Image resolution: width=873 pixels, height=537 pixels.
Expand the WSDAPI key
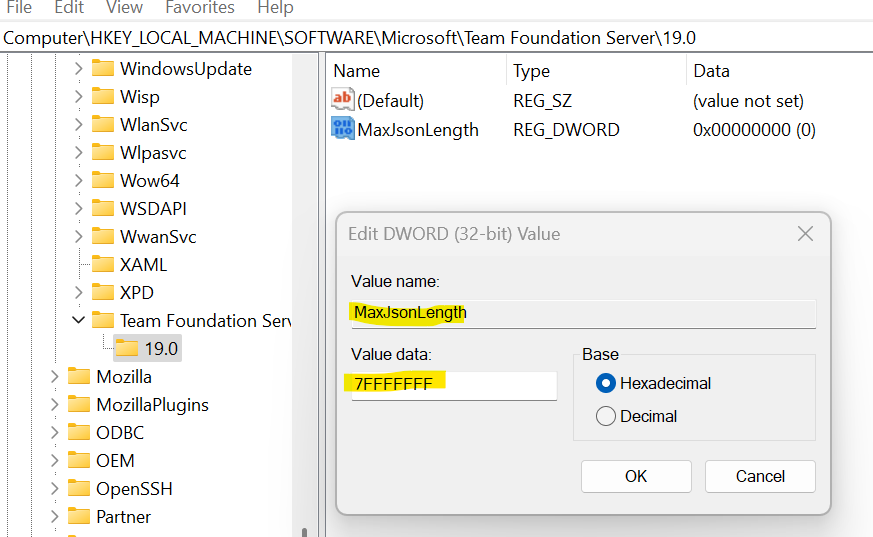click(79, 208)
